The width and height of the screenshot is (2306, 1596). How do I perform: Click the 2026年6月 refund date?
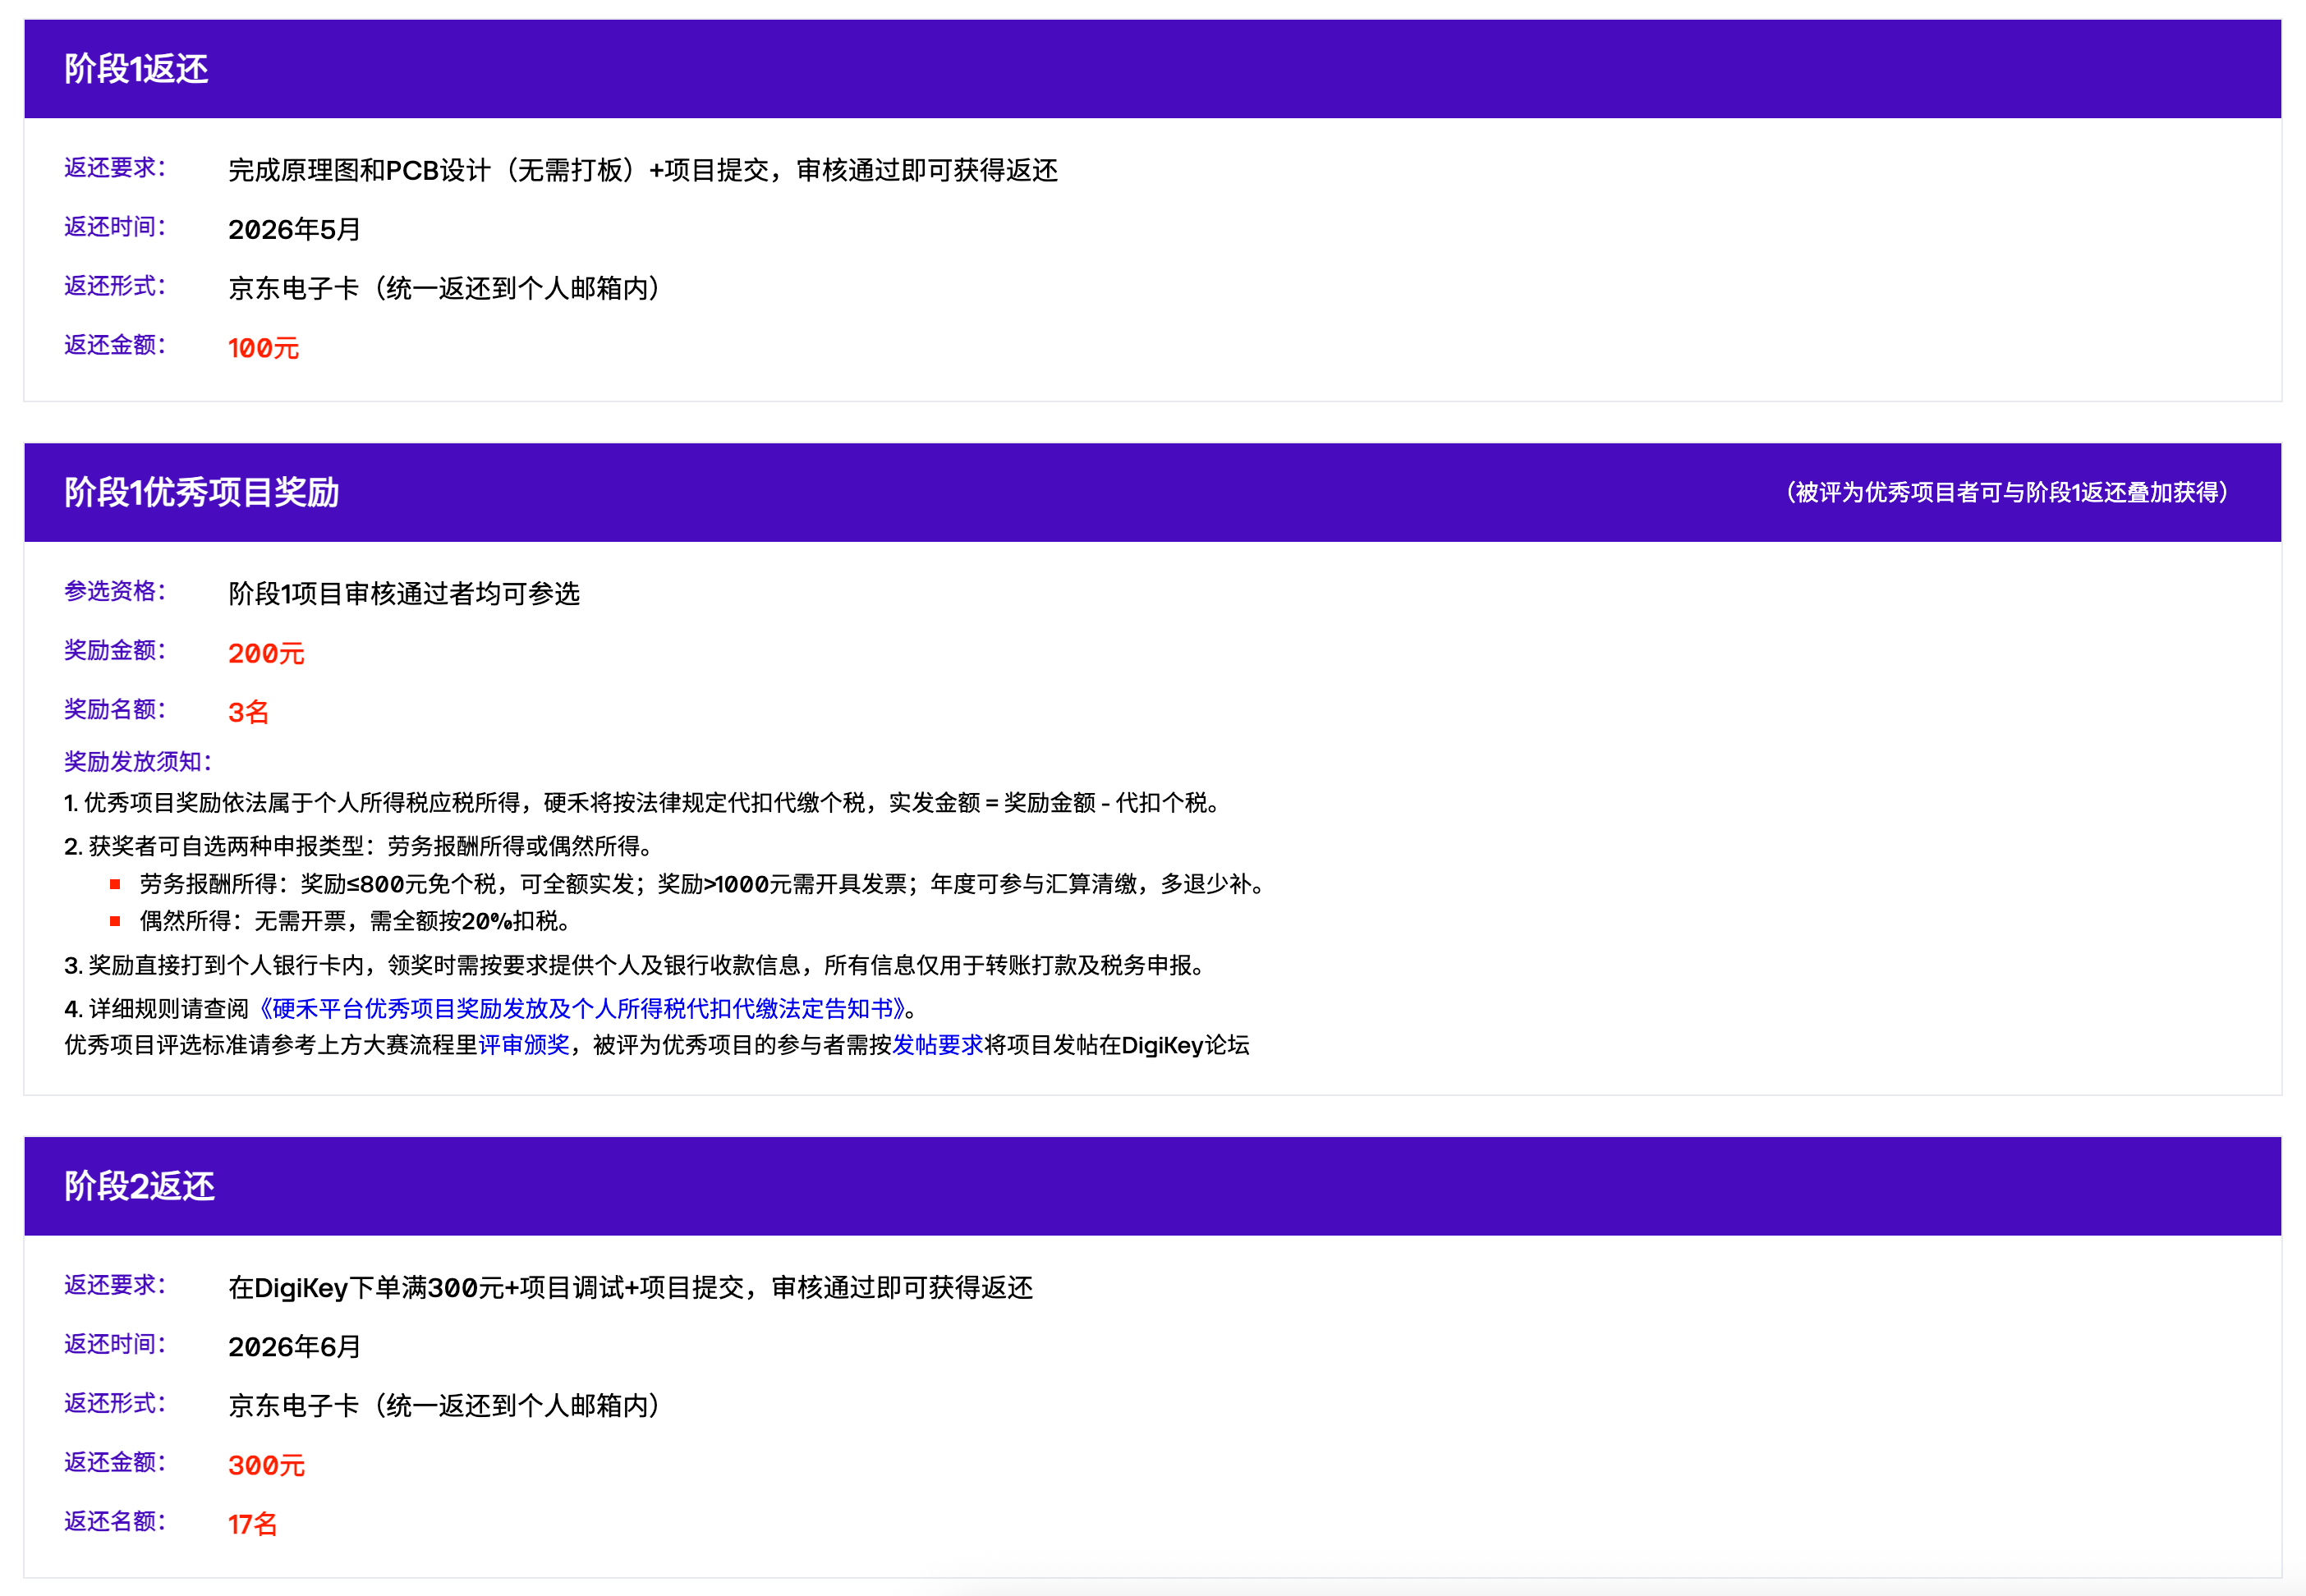pos(294,1347)
